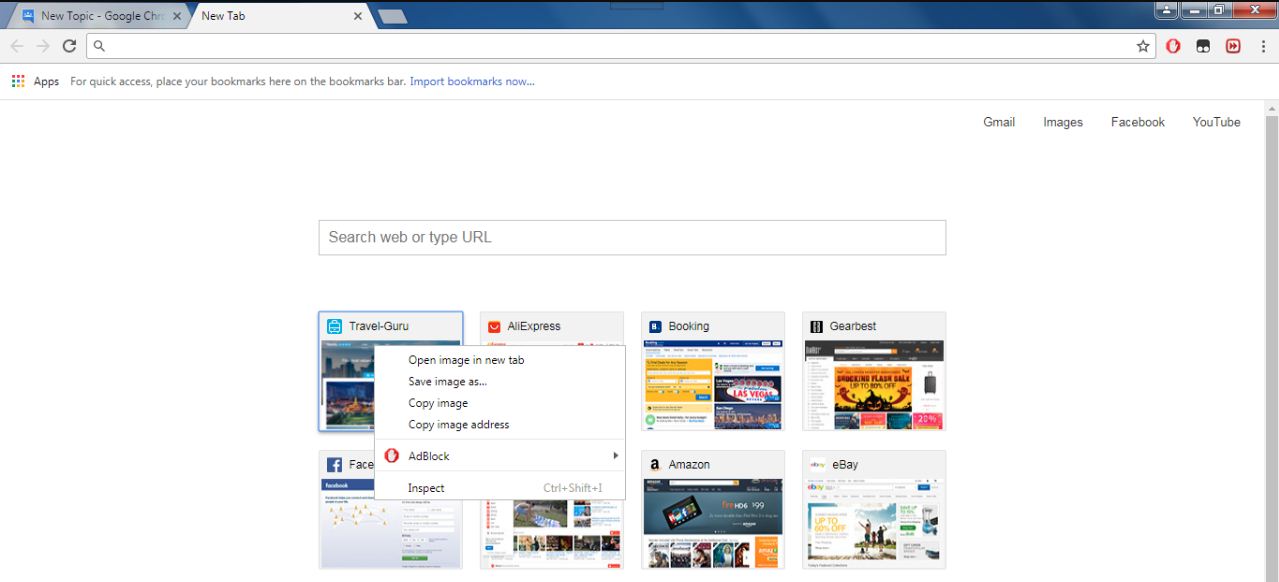The height and width of the screenshot is (582, 1279).
Task: Open the Images link
Action: point(1063,122)
